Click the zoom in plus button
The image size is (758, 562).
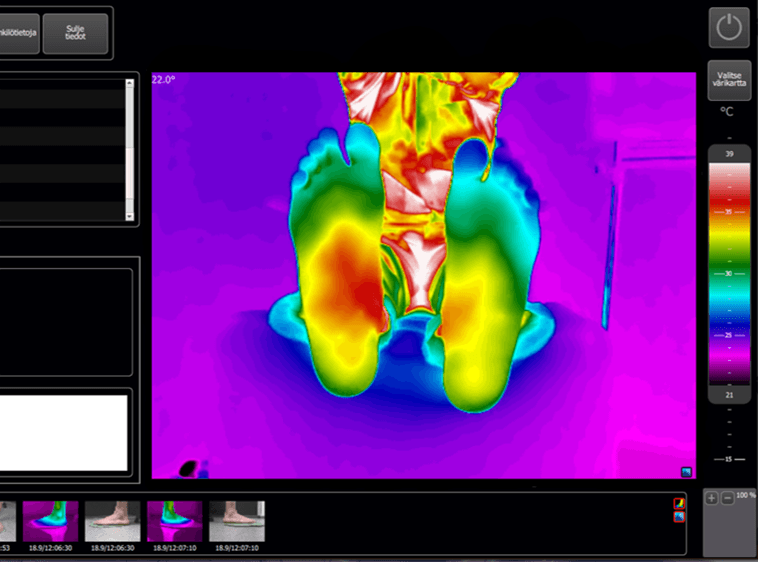[712, 498]
